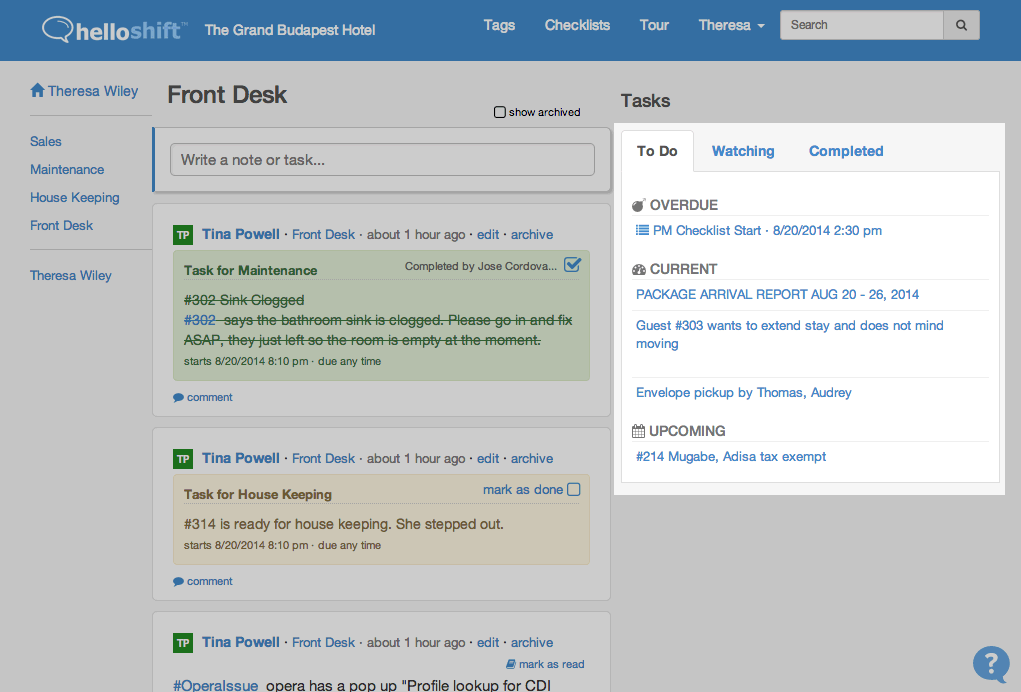Image resolution: width=1021 pixels, height=692 pixels.
Task: Click the Write a note or task field
Action: (x=382, y=159)
